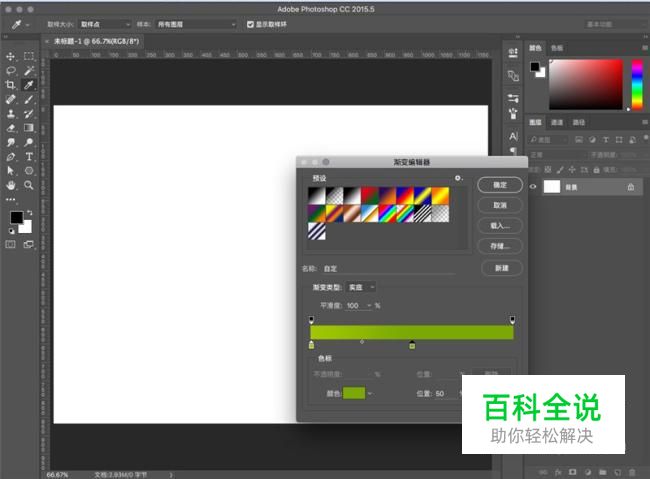Select the Move tool
The height and width of the screenshot is (479, 650).
pyautogui.click(x=11, y=57)
